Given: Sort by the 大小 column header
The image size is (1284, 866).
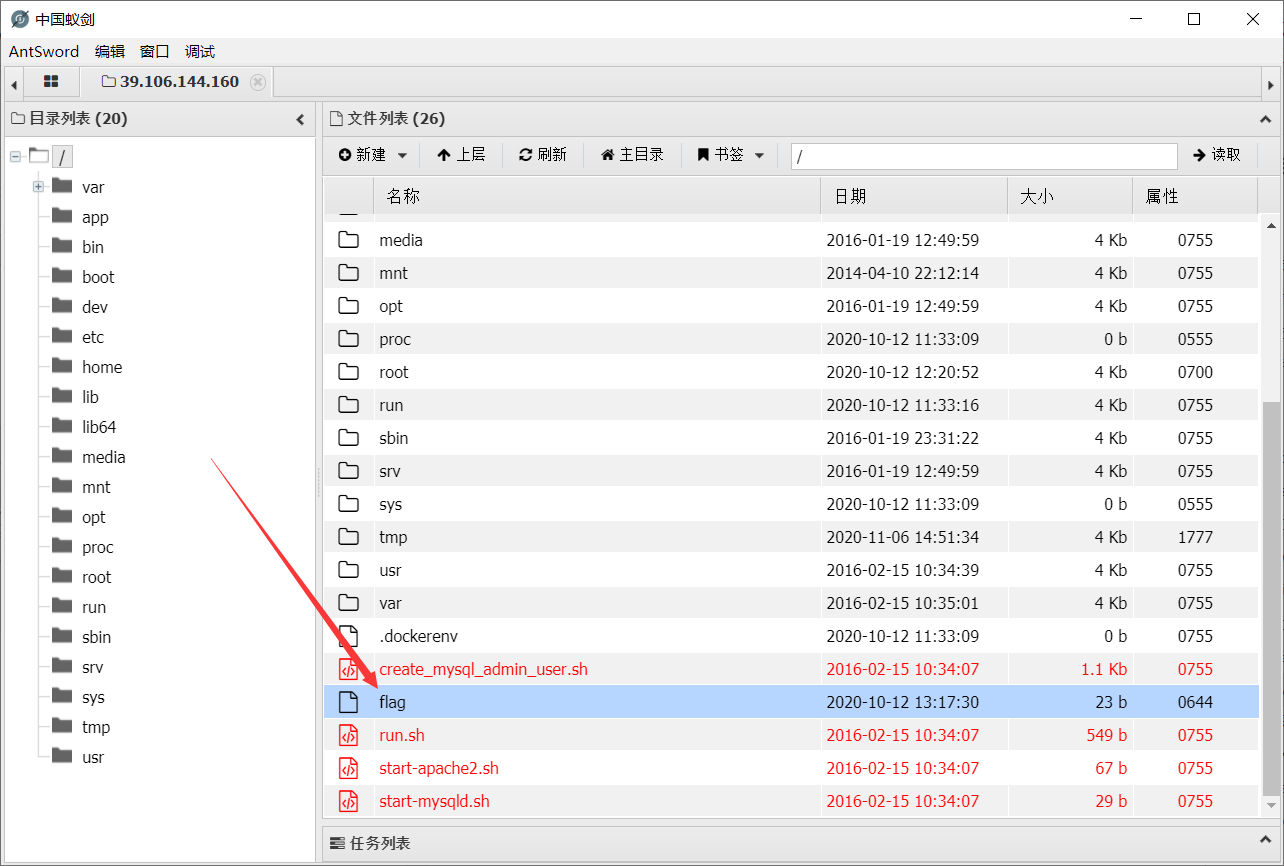Looking at the screenshot, I should [x=1070, y=197].
